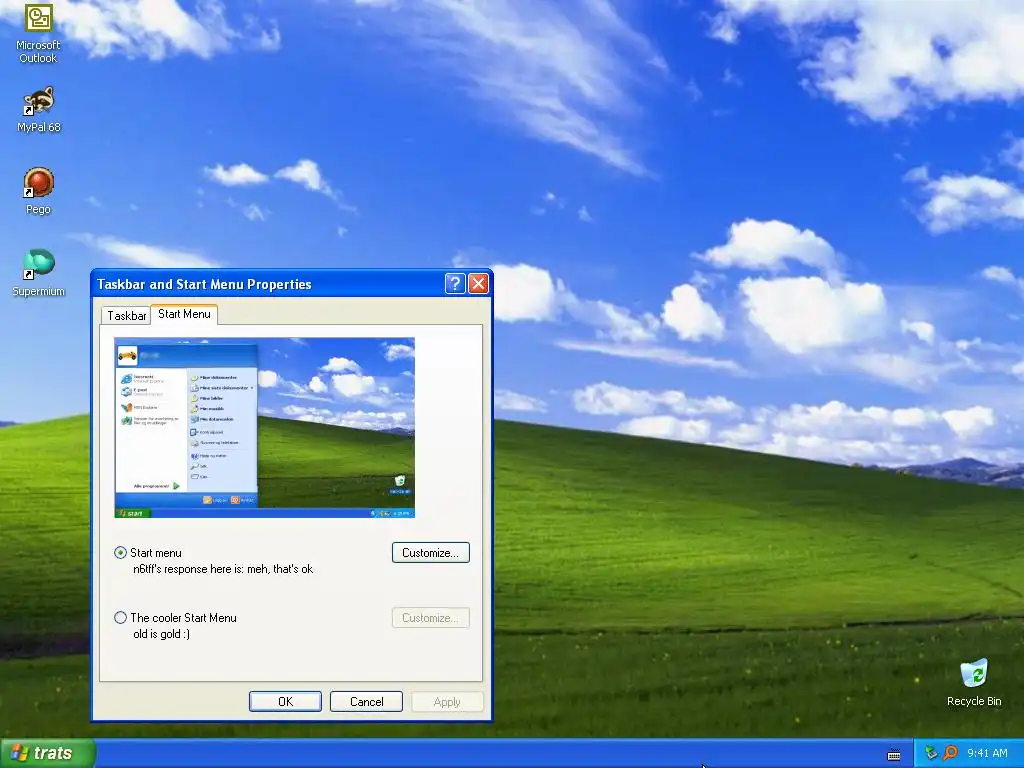The width and height of the screenshot is (1024, 768).
Task: Select the MyPal 68 desktop shortcut
Action: [x=39, y=110]
